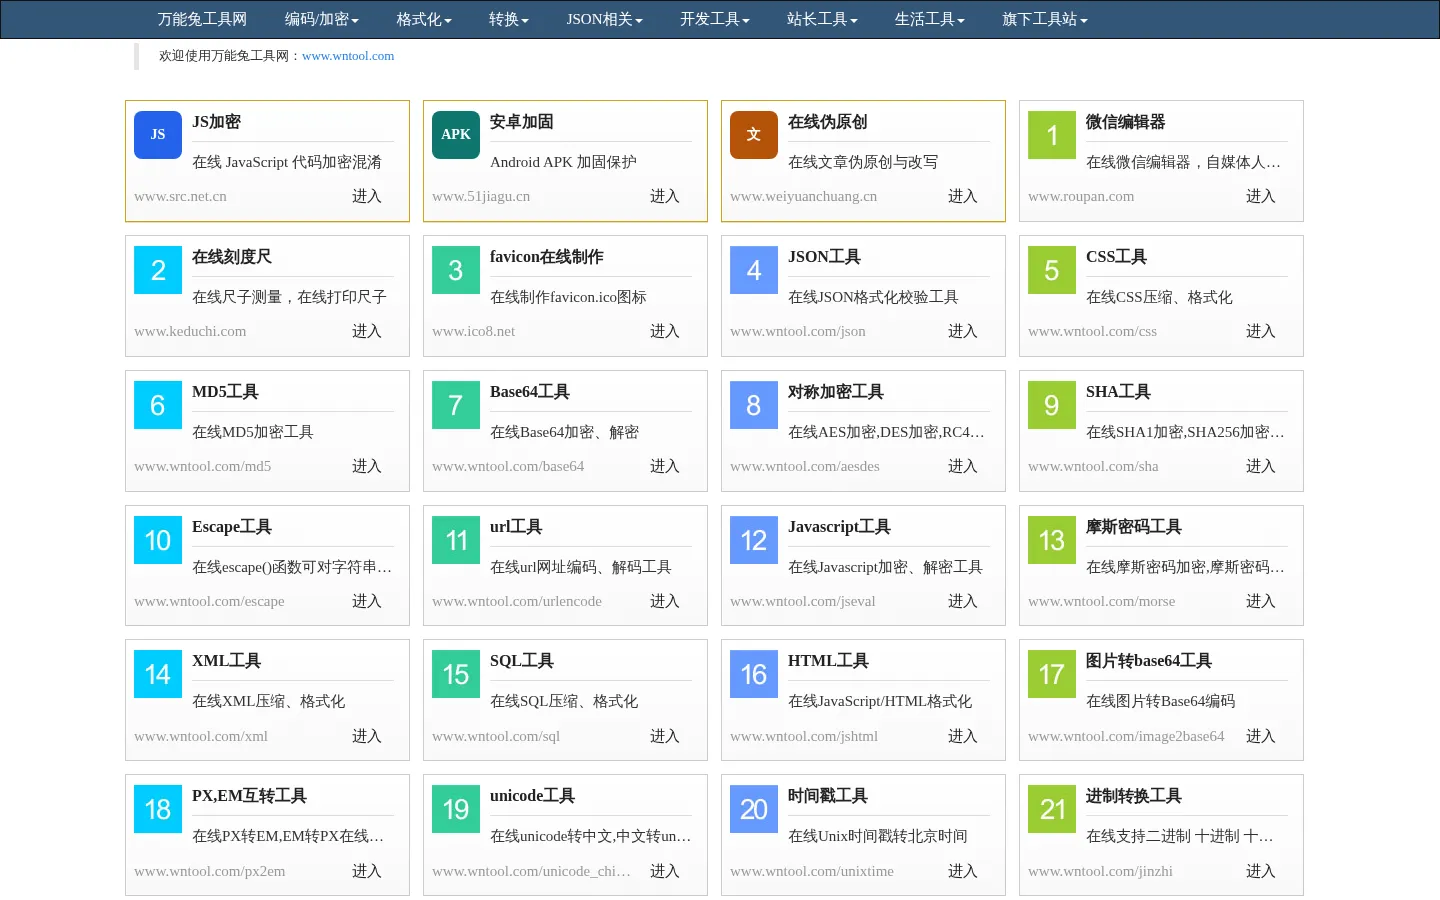This screenshot has height=900, width=1440.
Task: Open the 转换 dropdown menu
Action: 509,19
